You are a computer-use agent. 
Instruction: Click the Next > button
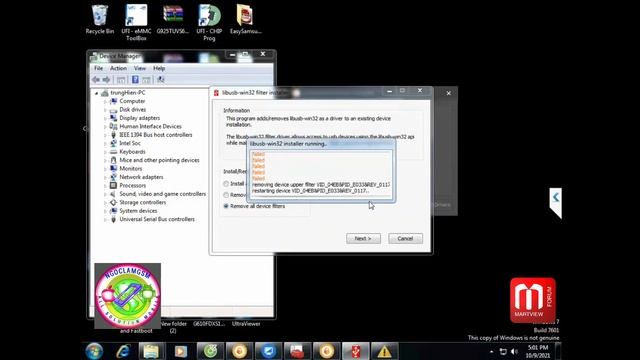[x=363, y=238]
